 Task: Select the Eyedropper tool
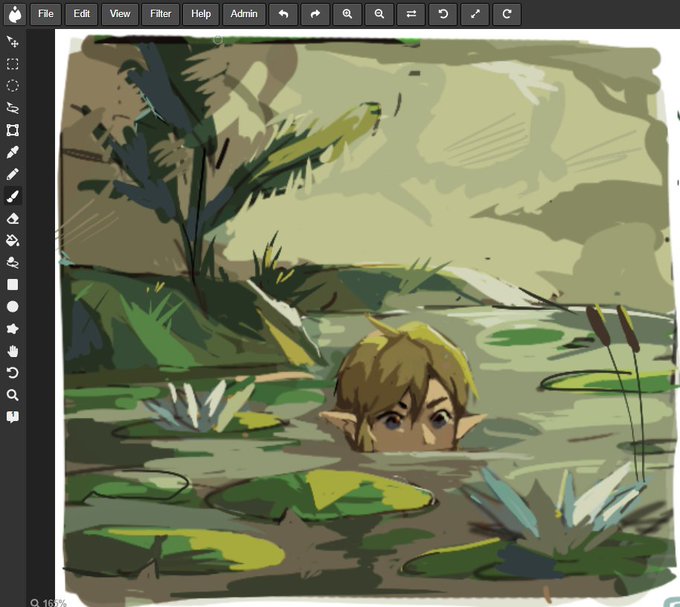(13, 152)
